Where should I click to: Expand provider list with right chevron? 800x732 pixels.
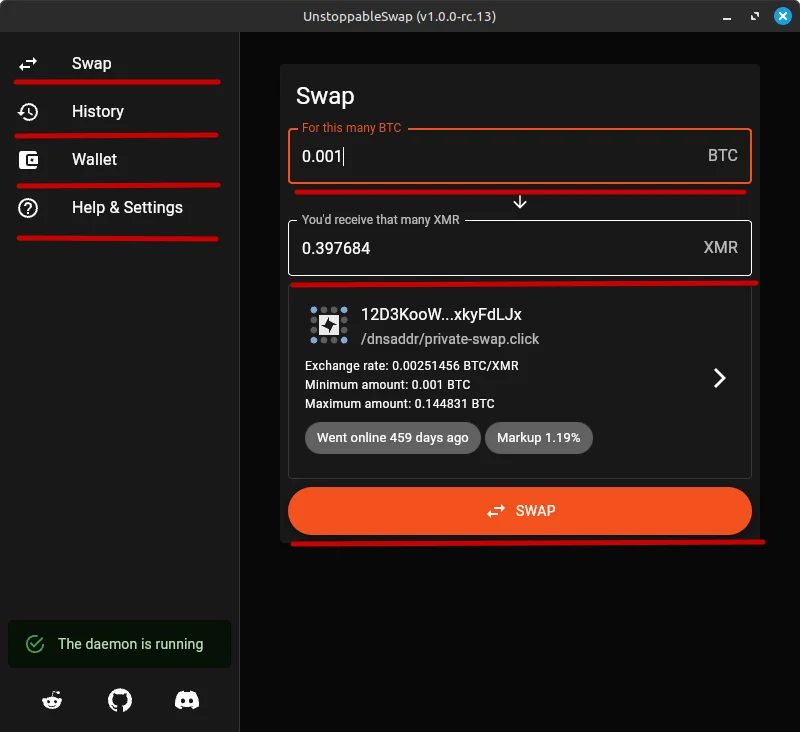(x=719, y=378)
